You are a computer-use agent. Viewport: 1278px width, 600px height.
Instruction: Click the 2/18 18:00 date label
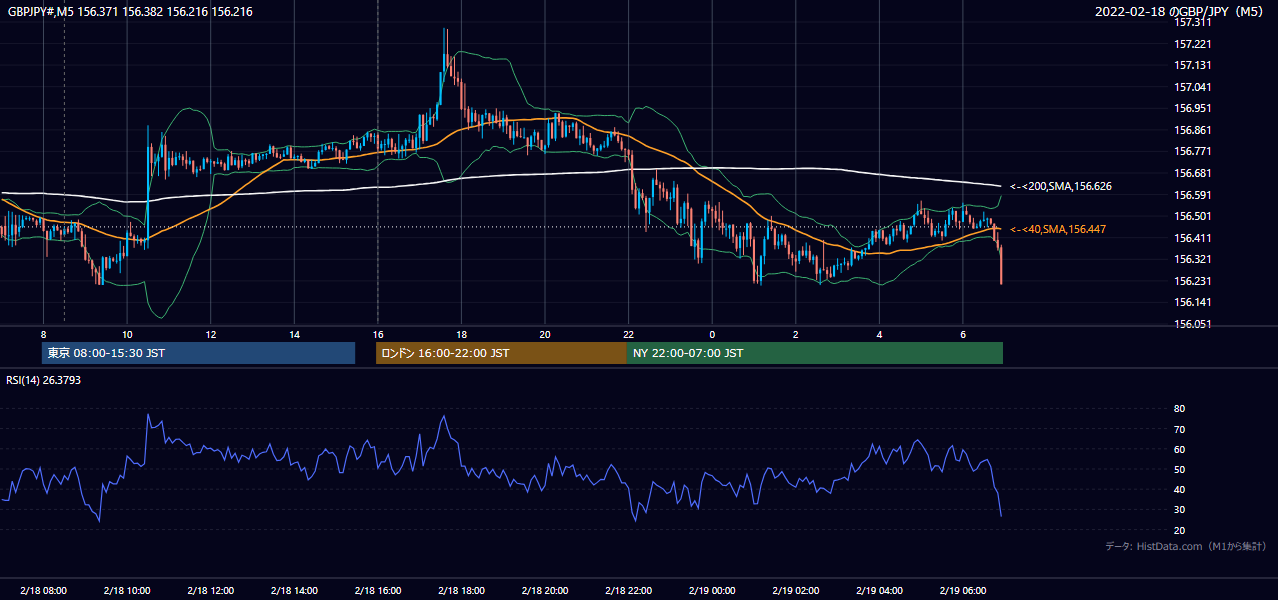tap(461, 591)
